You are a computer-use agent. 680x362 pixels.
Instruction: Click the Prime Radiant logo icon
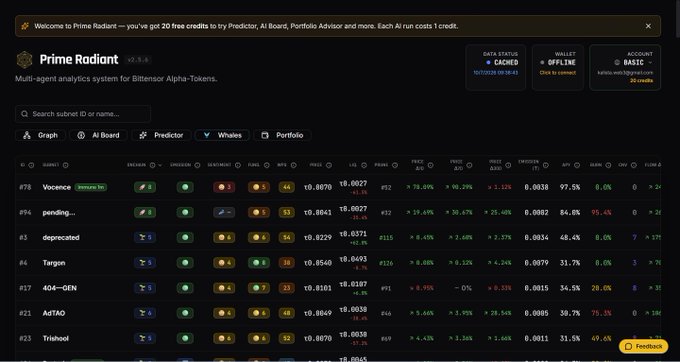25,60
